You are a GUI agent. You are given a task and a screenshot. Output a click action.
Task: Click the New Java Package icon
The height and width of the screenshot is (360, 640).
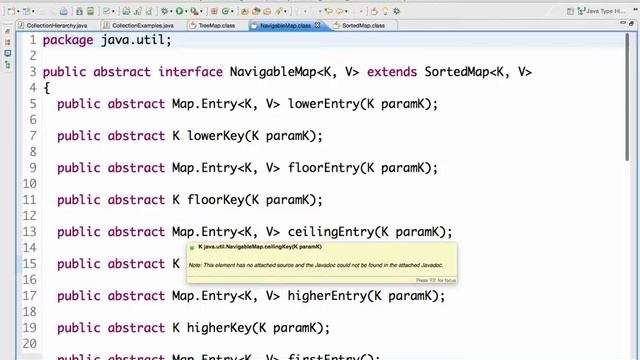point(214,11)
